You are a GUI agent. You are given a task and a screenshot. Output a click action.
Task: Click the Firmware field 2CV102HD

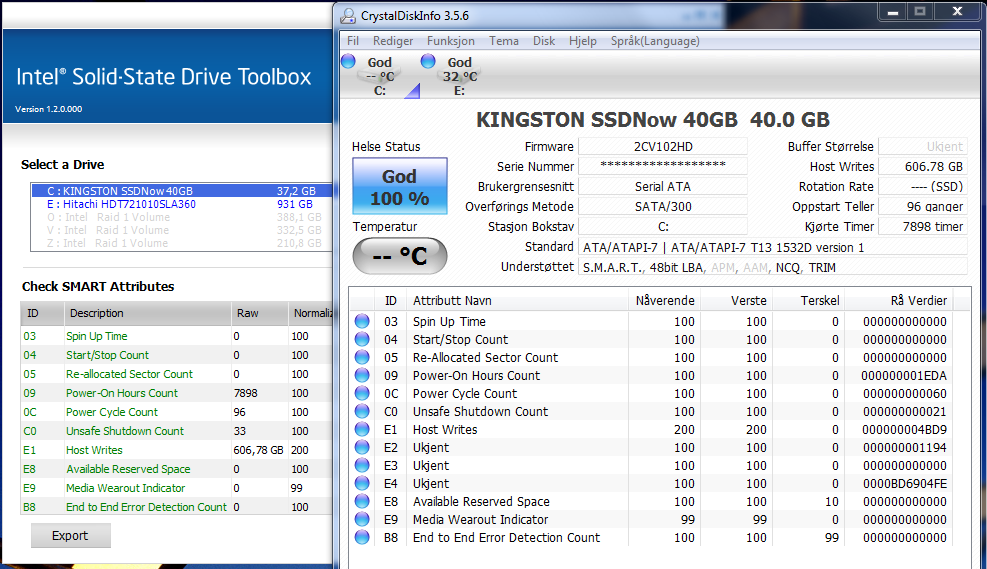[x=663, y=147]
